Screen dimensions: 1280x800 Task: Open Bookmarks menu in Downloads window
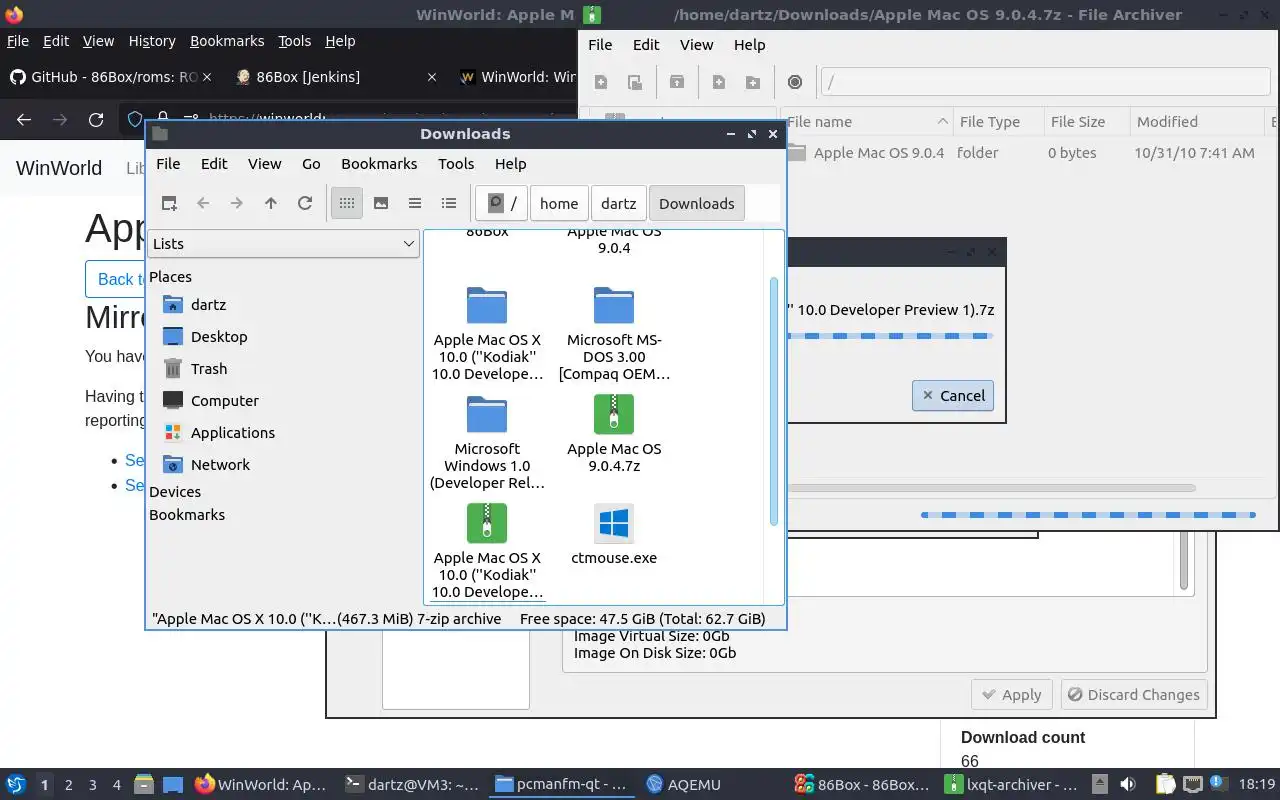[379, 164]
